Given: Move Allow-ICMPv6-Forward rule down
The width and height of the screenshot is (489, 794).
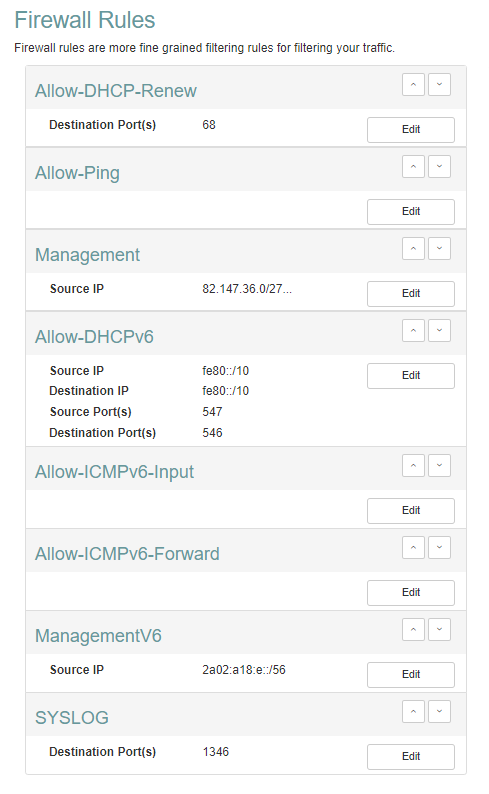Looking at the screenshot, I should click(439, 548).
